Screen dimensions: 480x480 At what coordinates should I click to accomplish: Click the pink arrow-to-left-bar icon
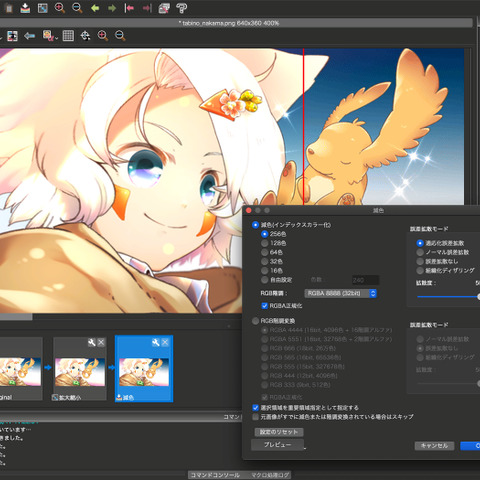click(x=129, y=8)
